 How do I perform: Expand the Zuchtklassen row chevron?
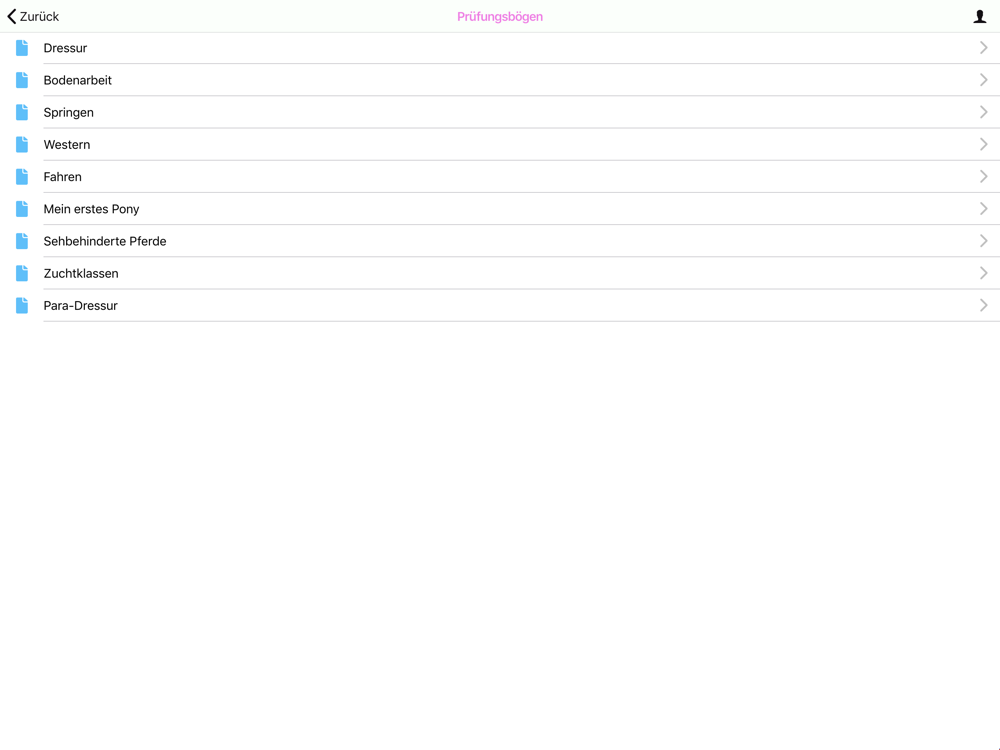983,274
